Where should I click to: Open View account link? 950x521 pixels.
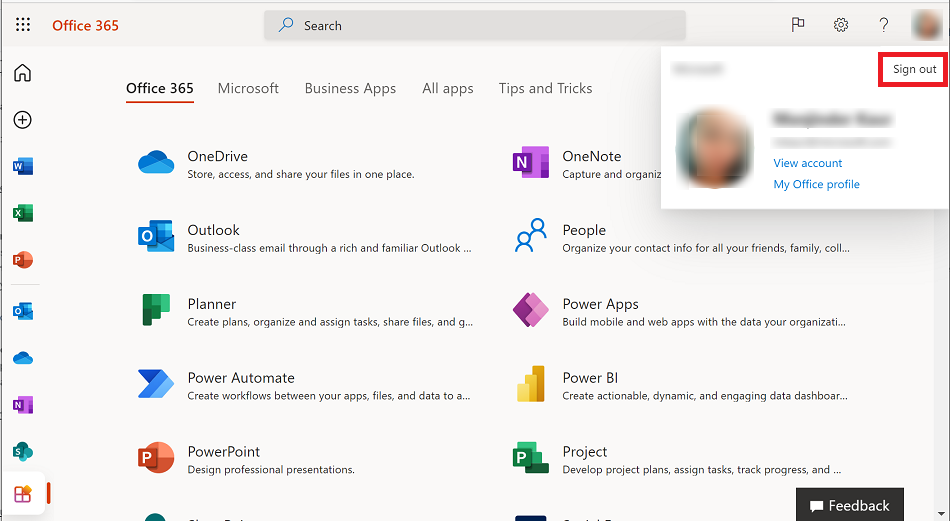pyautogui.click(x=808, y=163)
